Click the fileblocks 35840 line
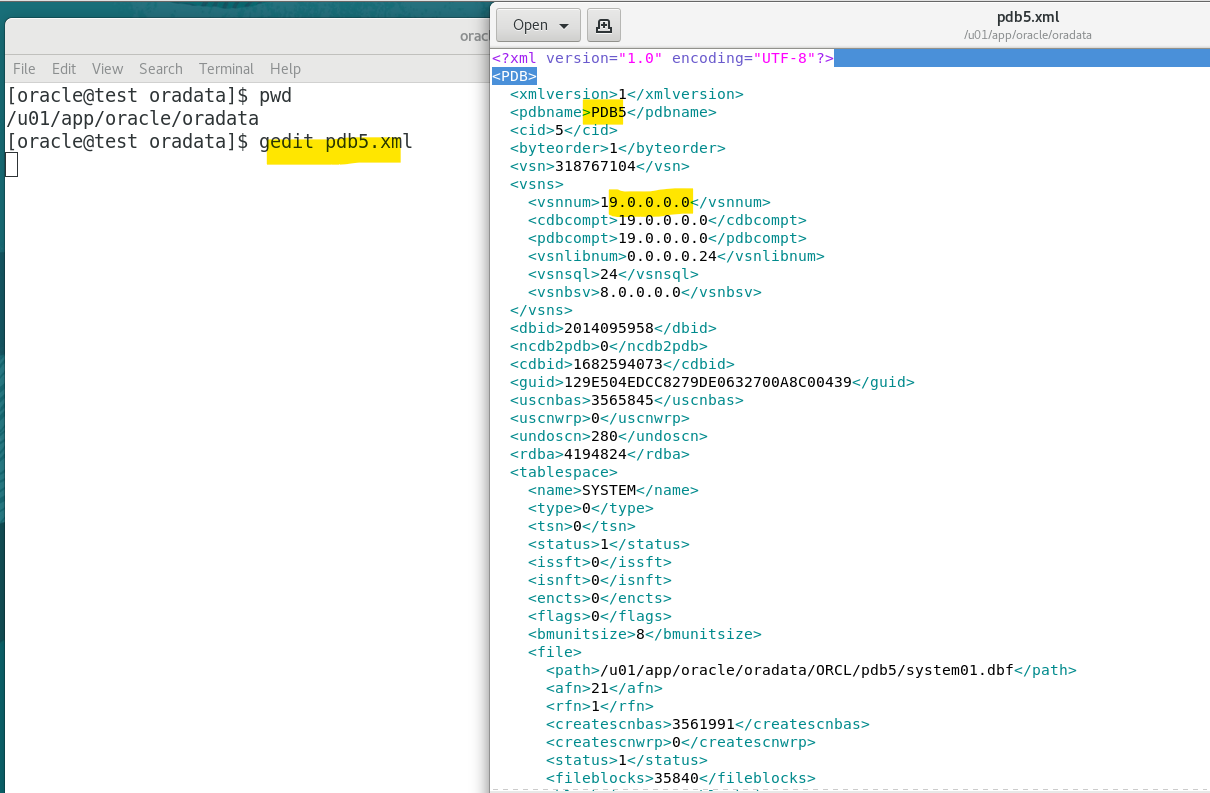 click(681, 778)
